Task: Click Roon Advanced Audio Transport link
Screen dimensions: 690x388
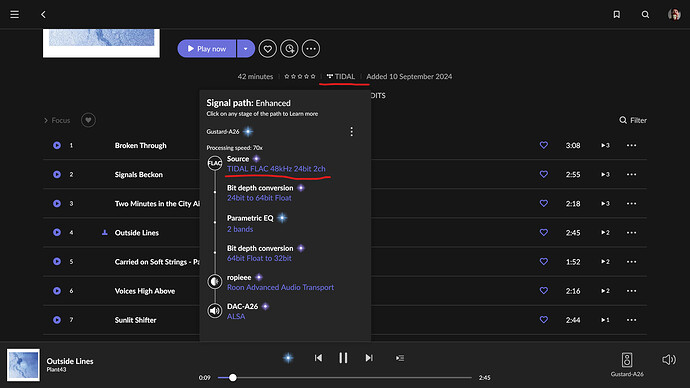Action: pos(280,287)
